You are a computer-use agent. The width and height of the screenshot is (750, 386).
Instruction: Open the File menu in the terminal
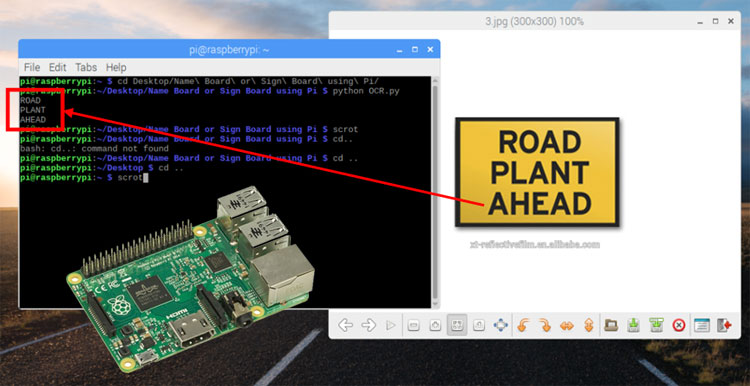(x=32, y=67)
